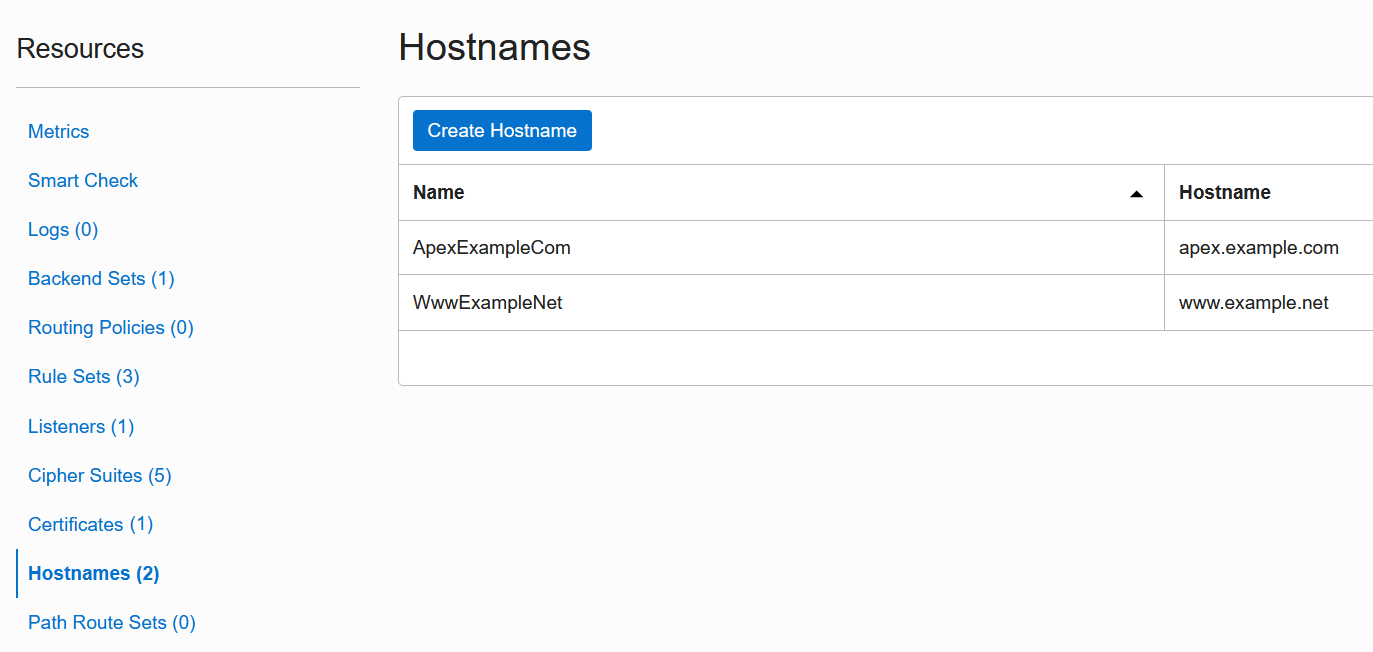Sort table by Name column header
Image resolution: width=1373 pixels, height=652 pixels.
(x=439, y=193)
